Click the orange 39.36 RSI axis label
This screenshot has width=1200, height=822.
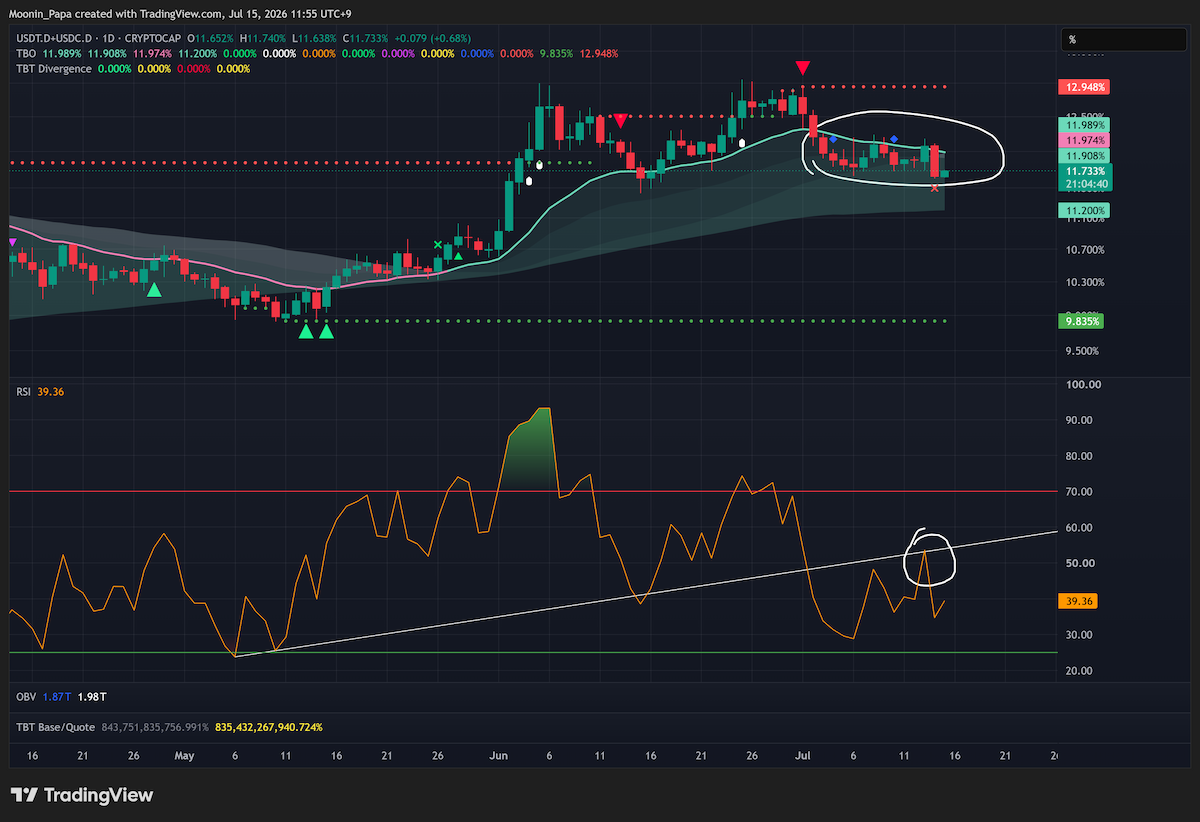pos(1079,601)
